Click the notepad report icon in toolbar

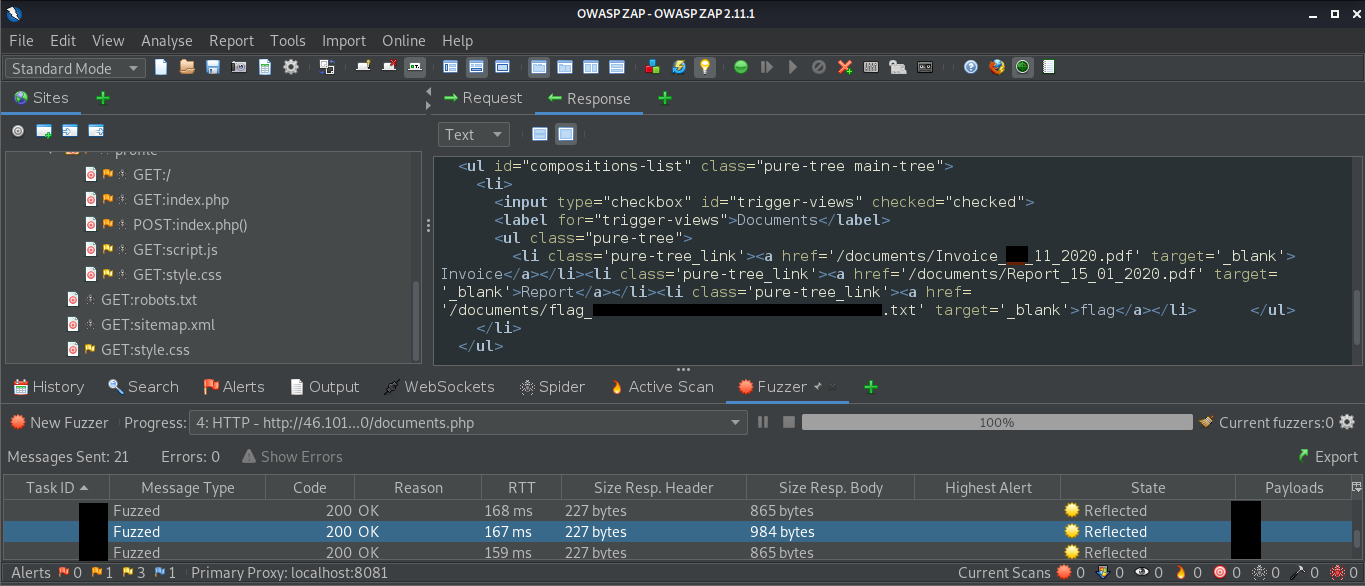point(1049,67)
